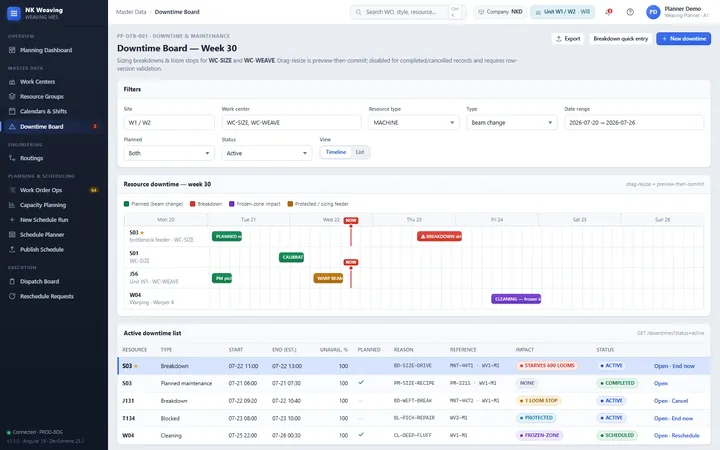
Task: Open the help question-mark icon
Action: [x=630, y=12]
